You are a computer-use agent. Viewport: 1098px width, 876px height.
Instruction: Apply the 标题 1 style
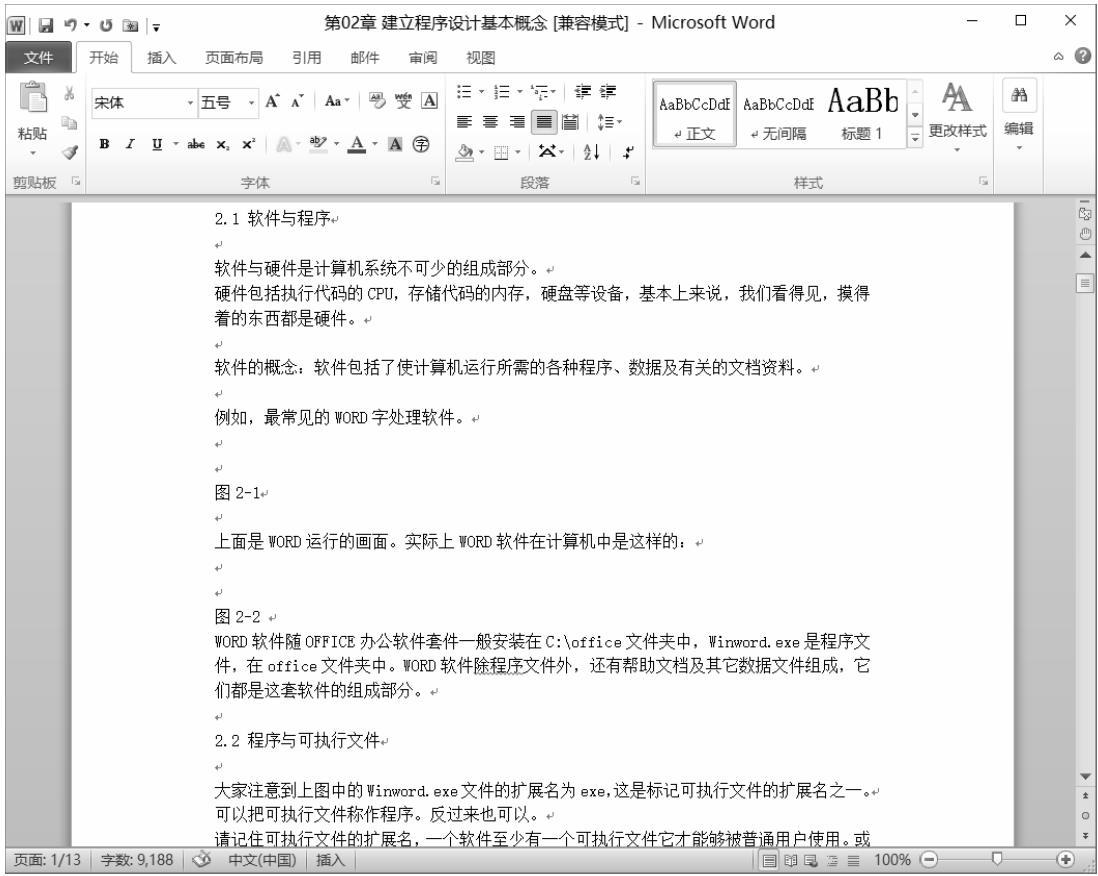[863, 115]
